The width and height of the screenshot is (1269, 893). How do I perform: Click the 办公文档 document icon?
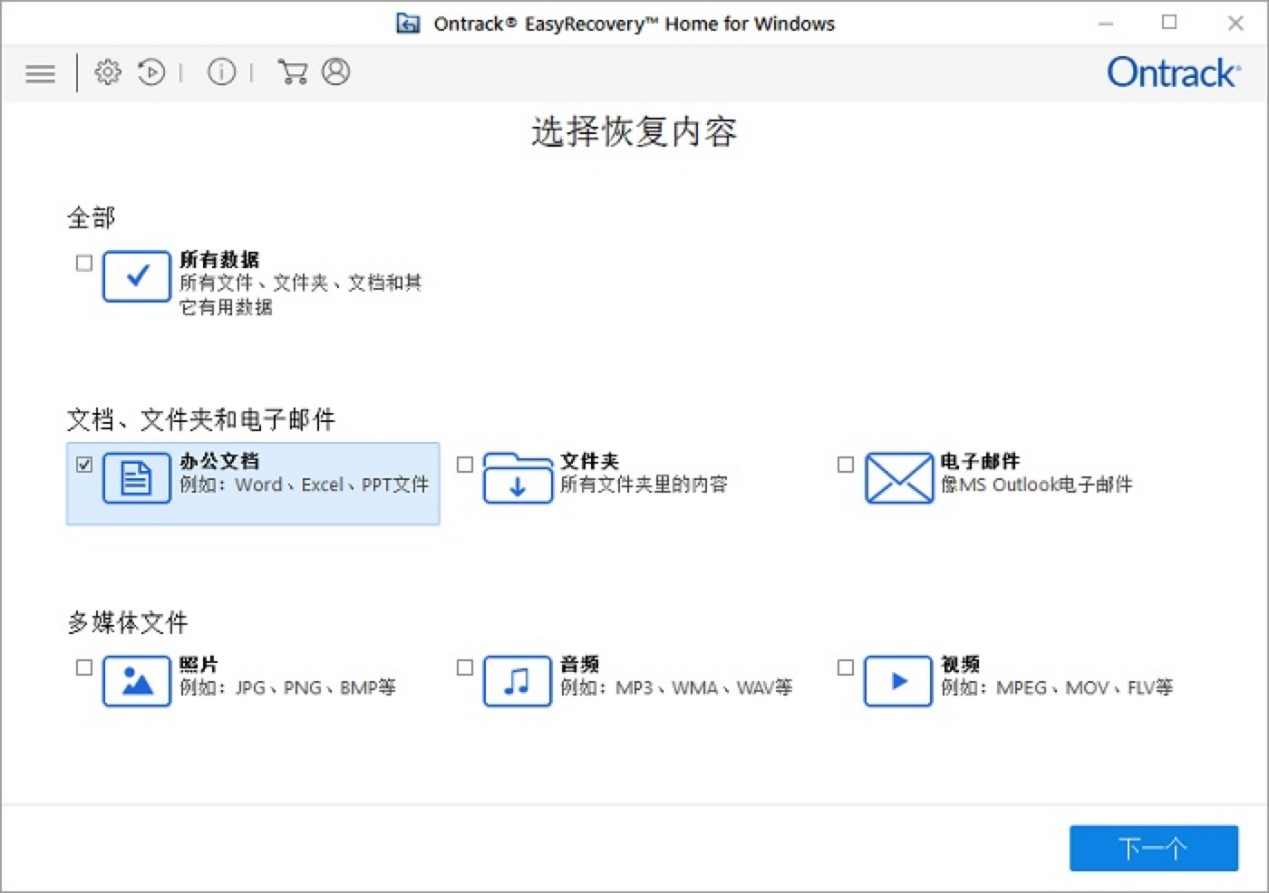(137, 478)
